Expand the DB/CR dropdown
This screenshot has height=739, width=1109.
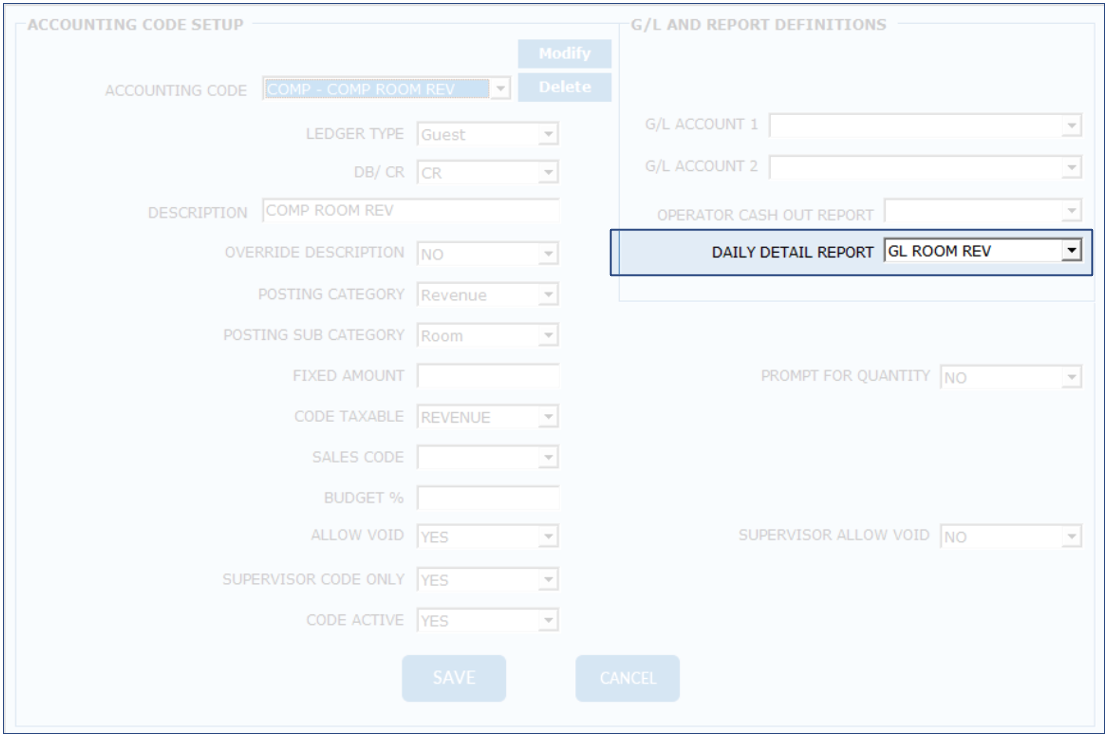pyautogui.click(x=547, y=173)
